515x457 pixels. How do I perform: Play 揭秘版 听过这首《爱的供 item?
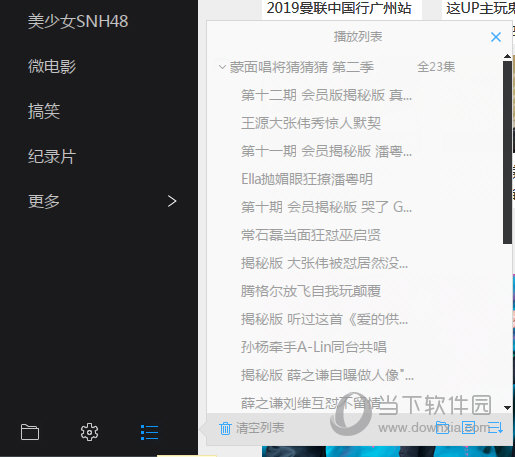coord(324,319)
